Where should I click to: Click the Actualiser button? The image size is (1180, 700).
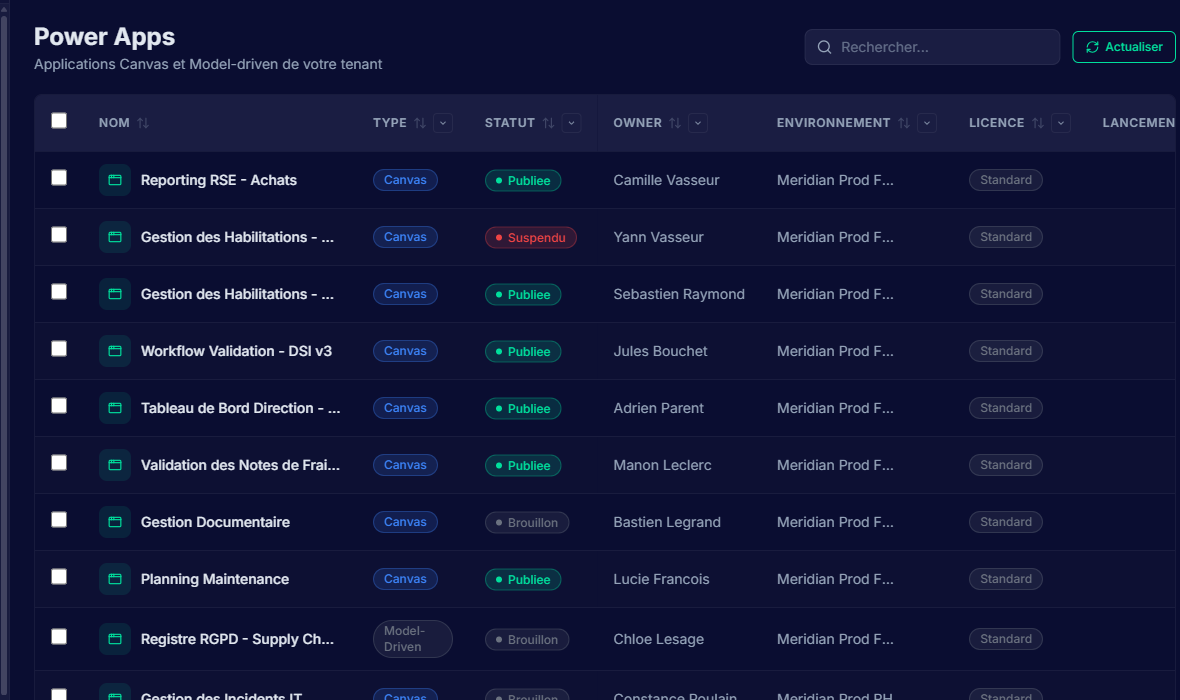[1123, 46]
